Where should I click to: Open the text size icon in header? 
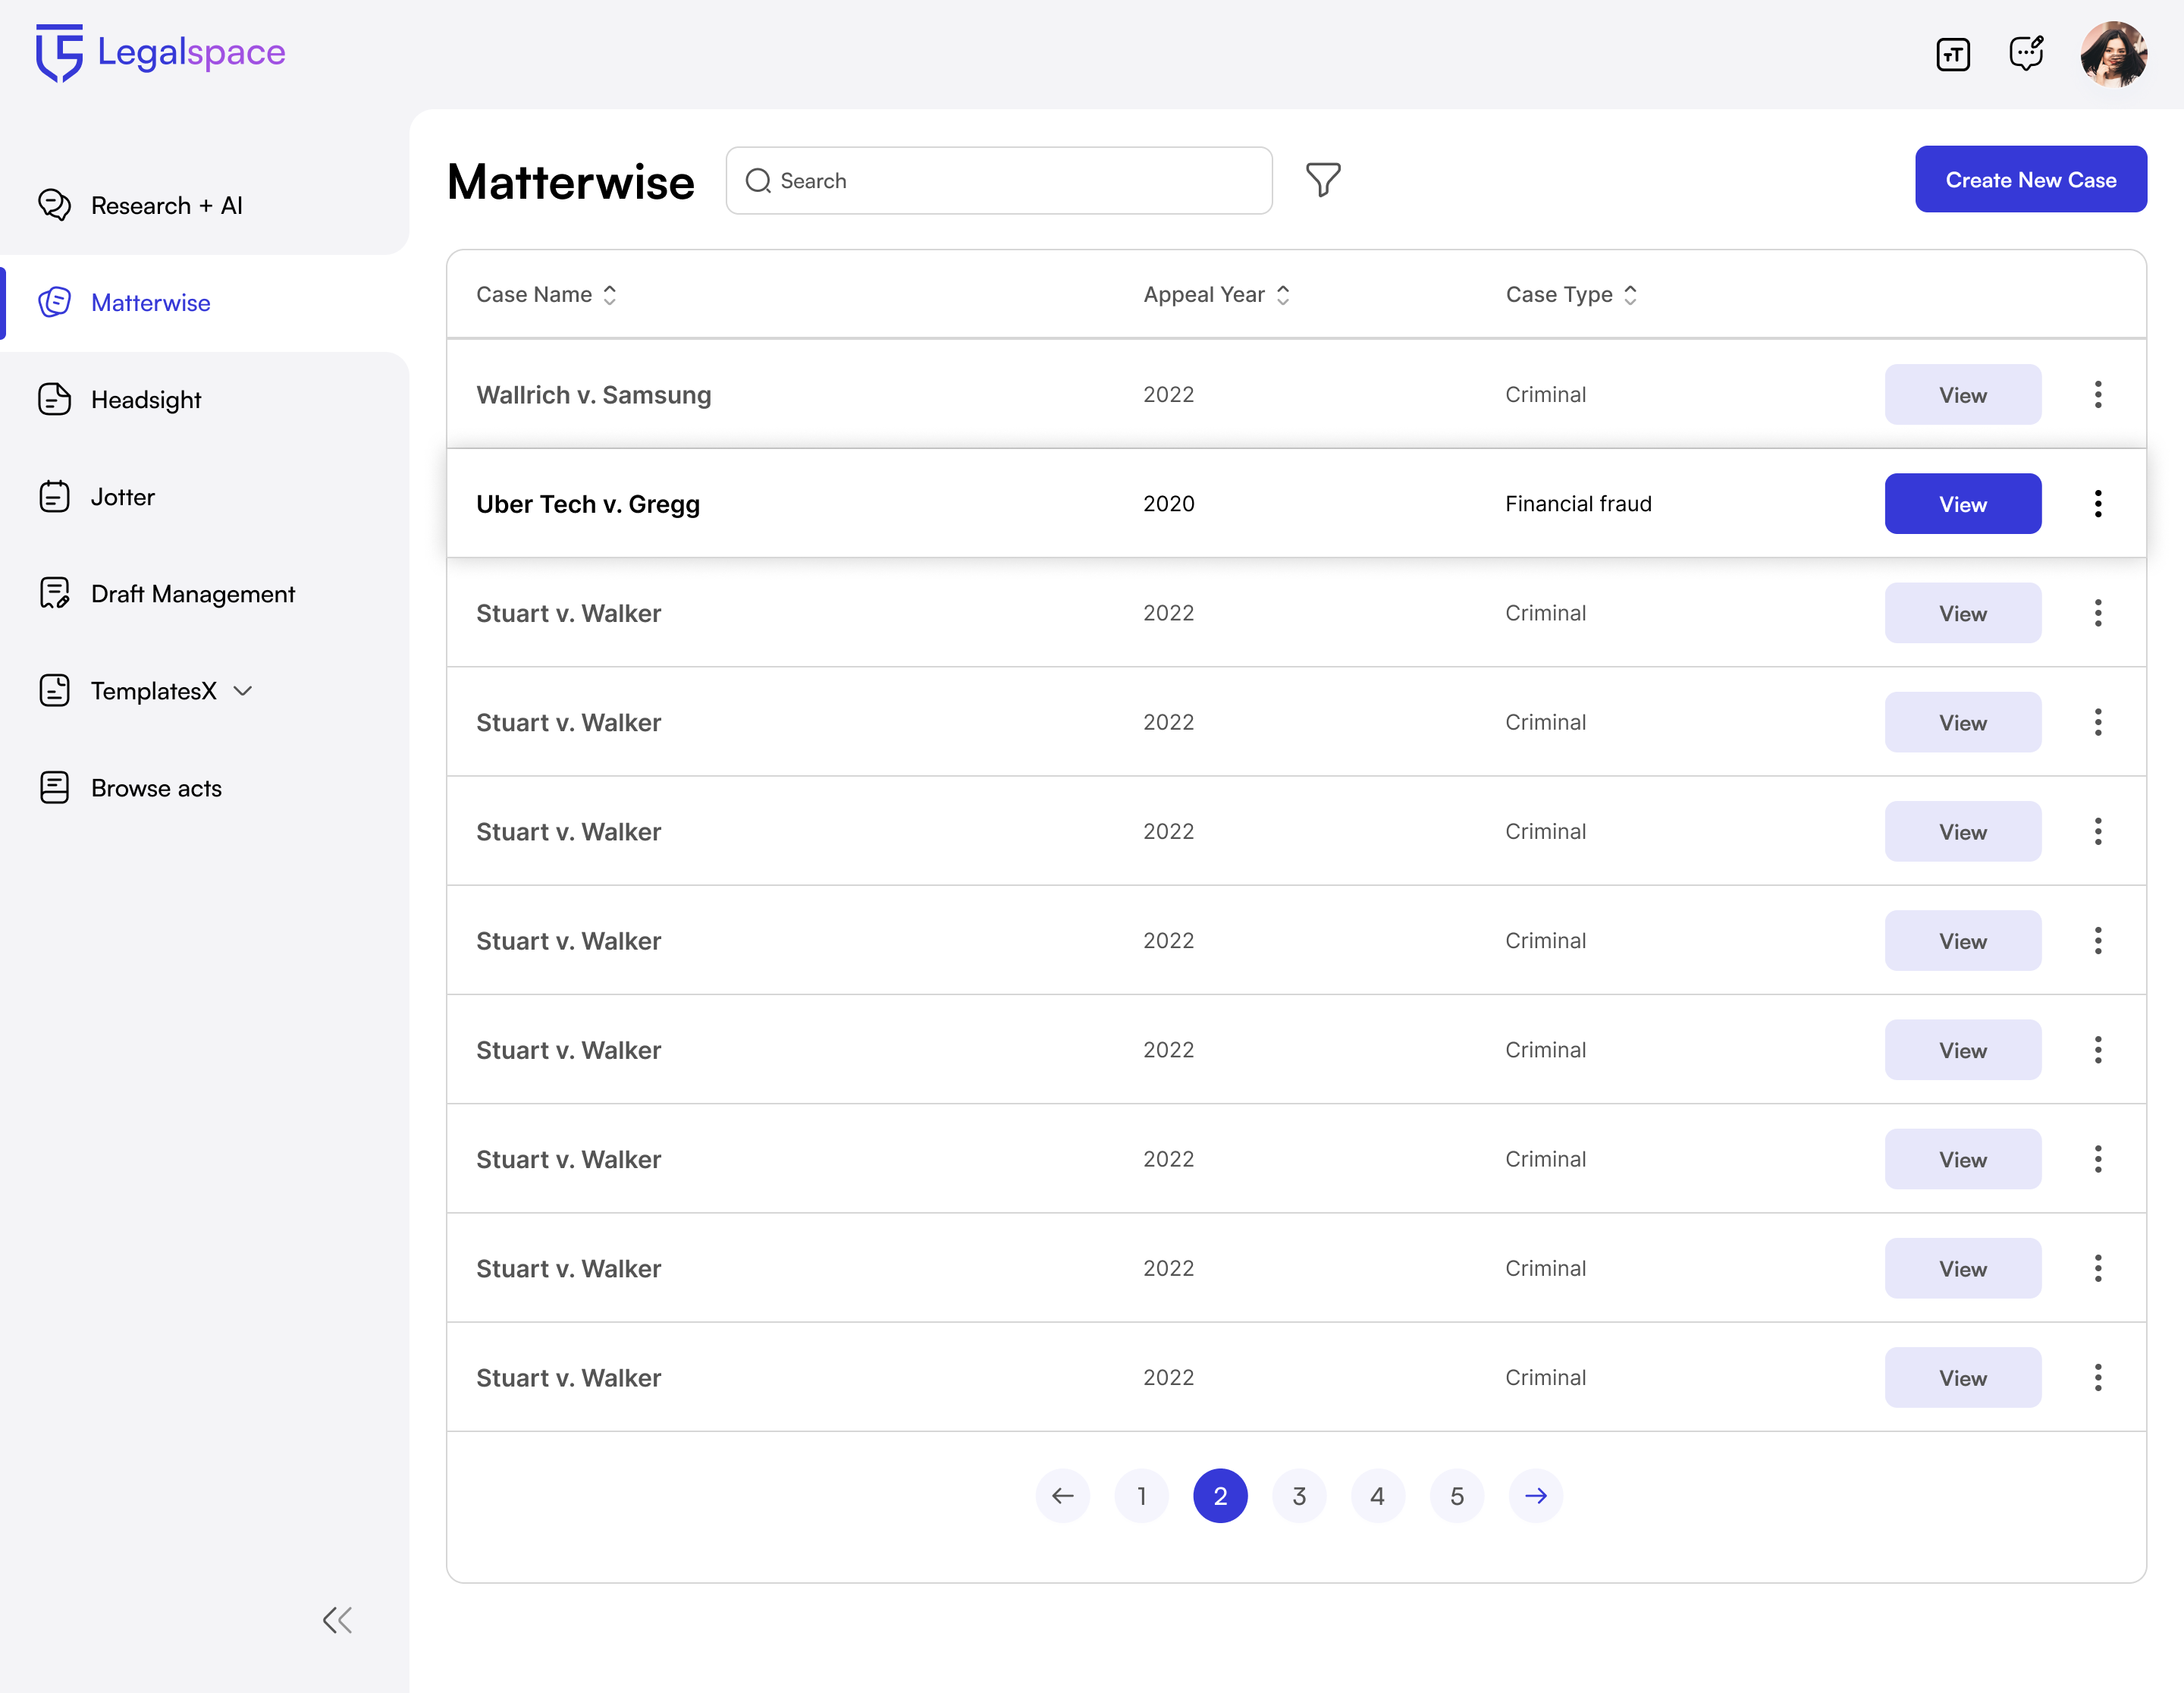click(x=1952, y=54)
